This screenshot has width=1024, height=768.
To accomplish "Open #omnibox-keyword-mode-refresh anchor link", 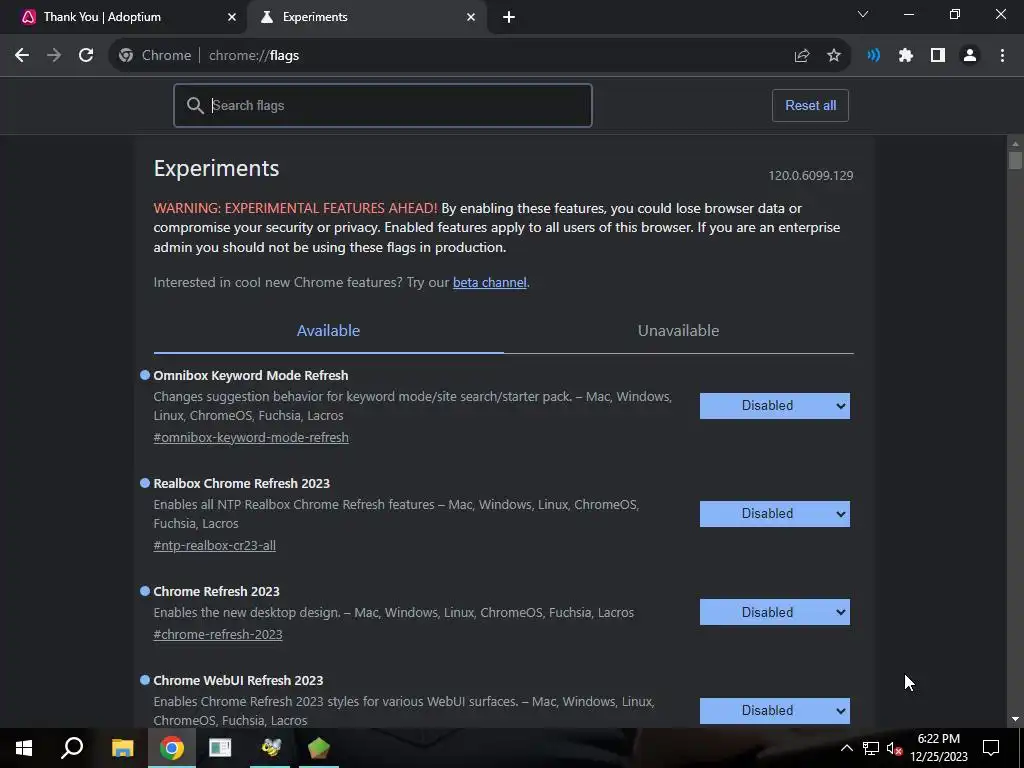I will 251,438.
